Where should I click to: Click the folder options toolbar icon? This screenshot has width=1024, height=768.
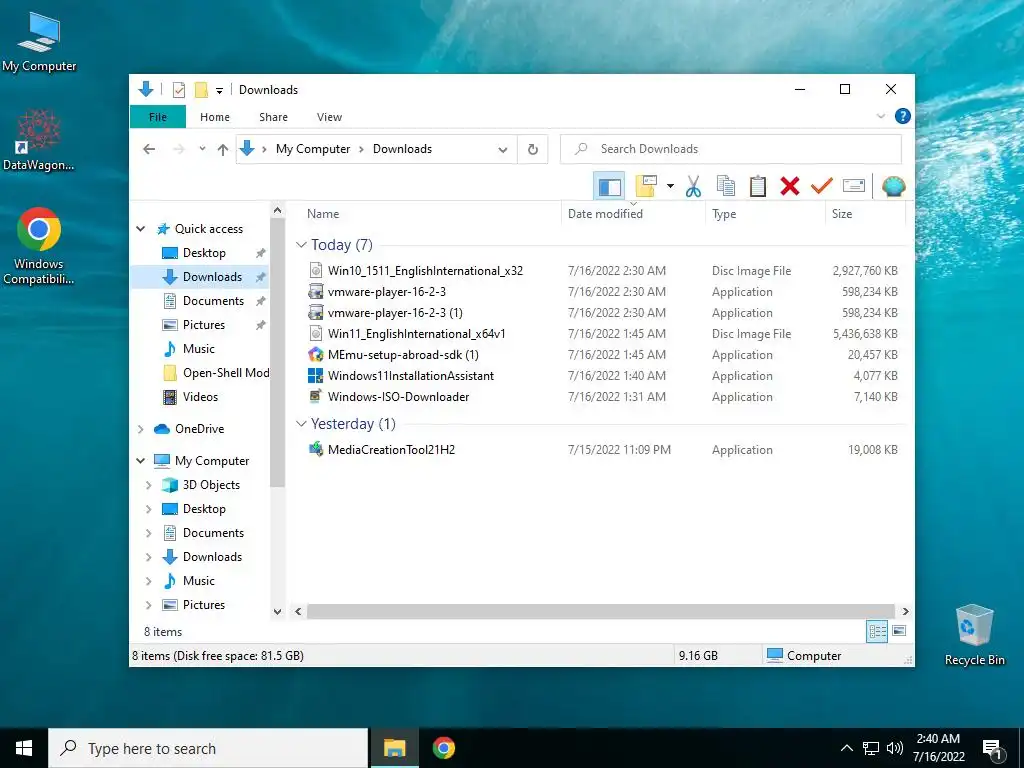pos(646,187)
